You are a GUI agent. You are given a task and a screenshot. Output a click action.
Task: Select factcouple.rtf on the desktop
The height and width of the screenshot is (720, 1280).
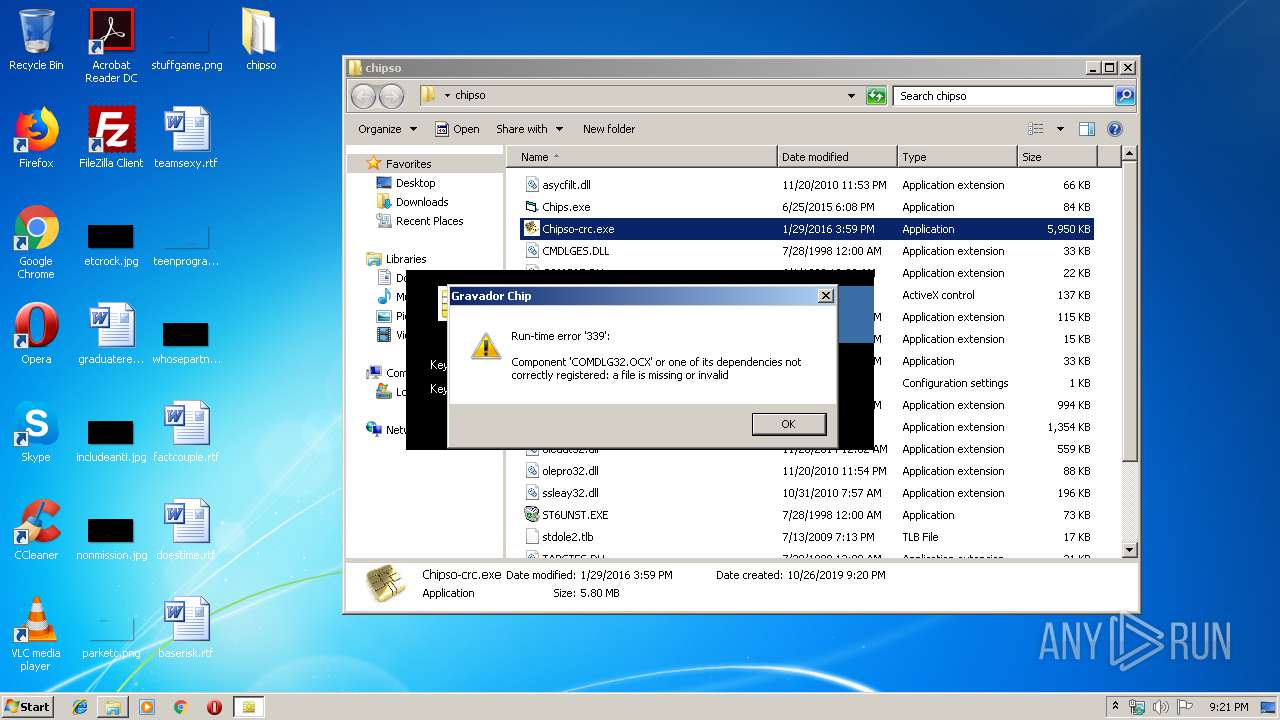[x=186, y=432]
